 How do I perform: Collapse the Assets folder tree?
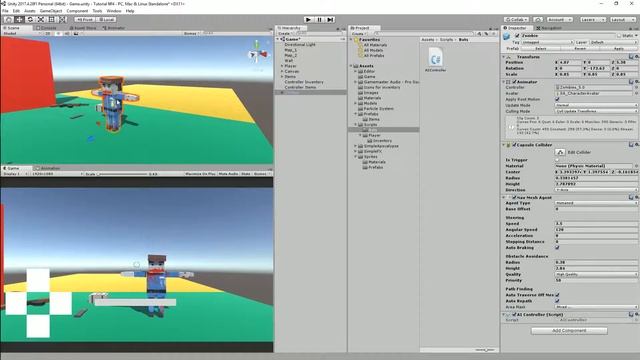[351, 66]
